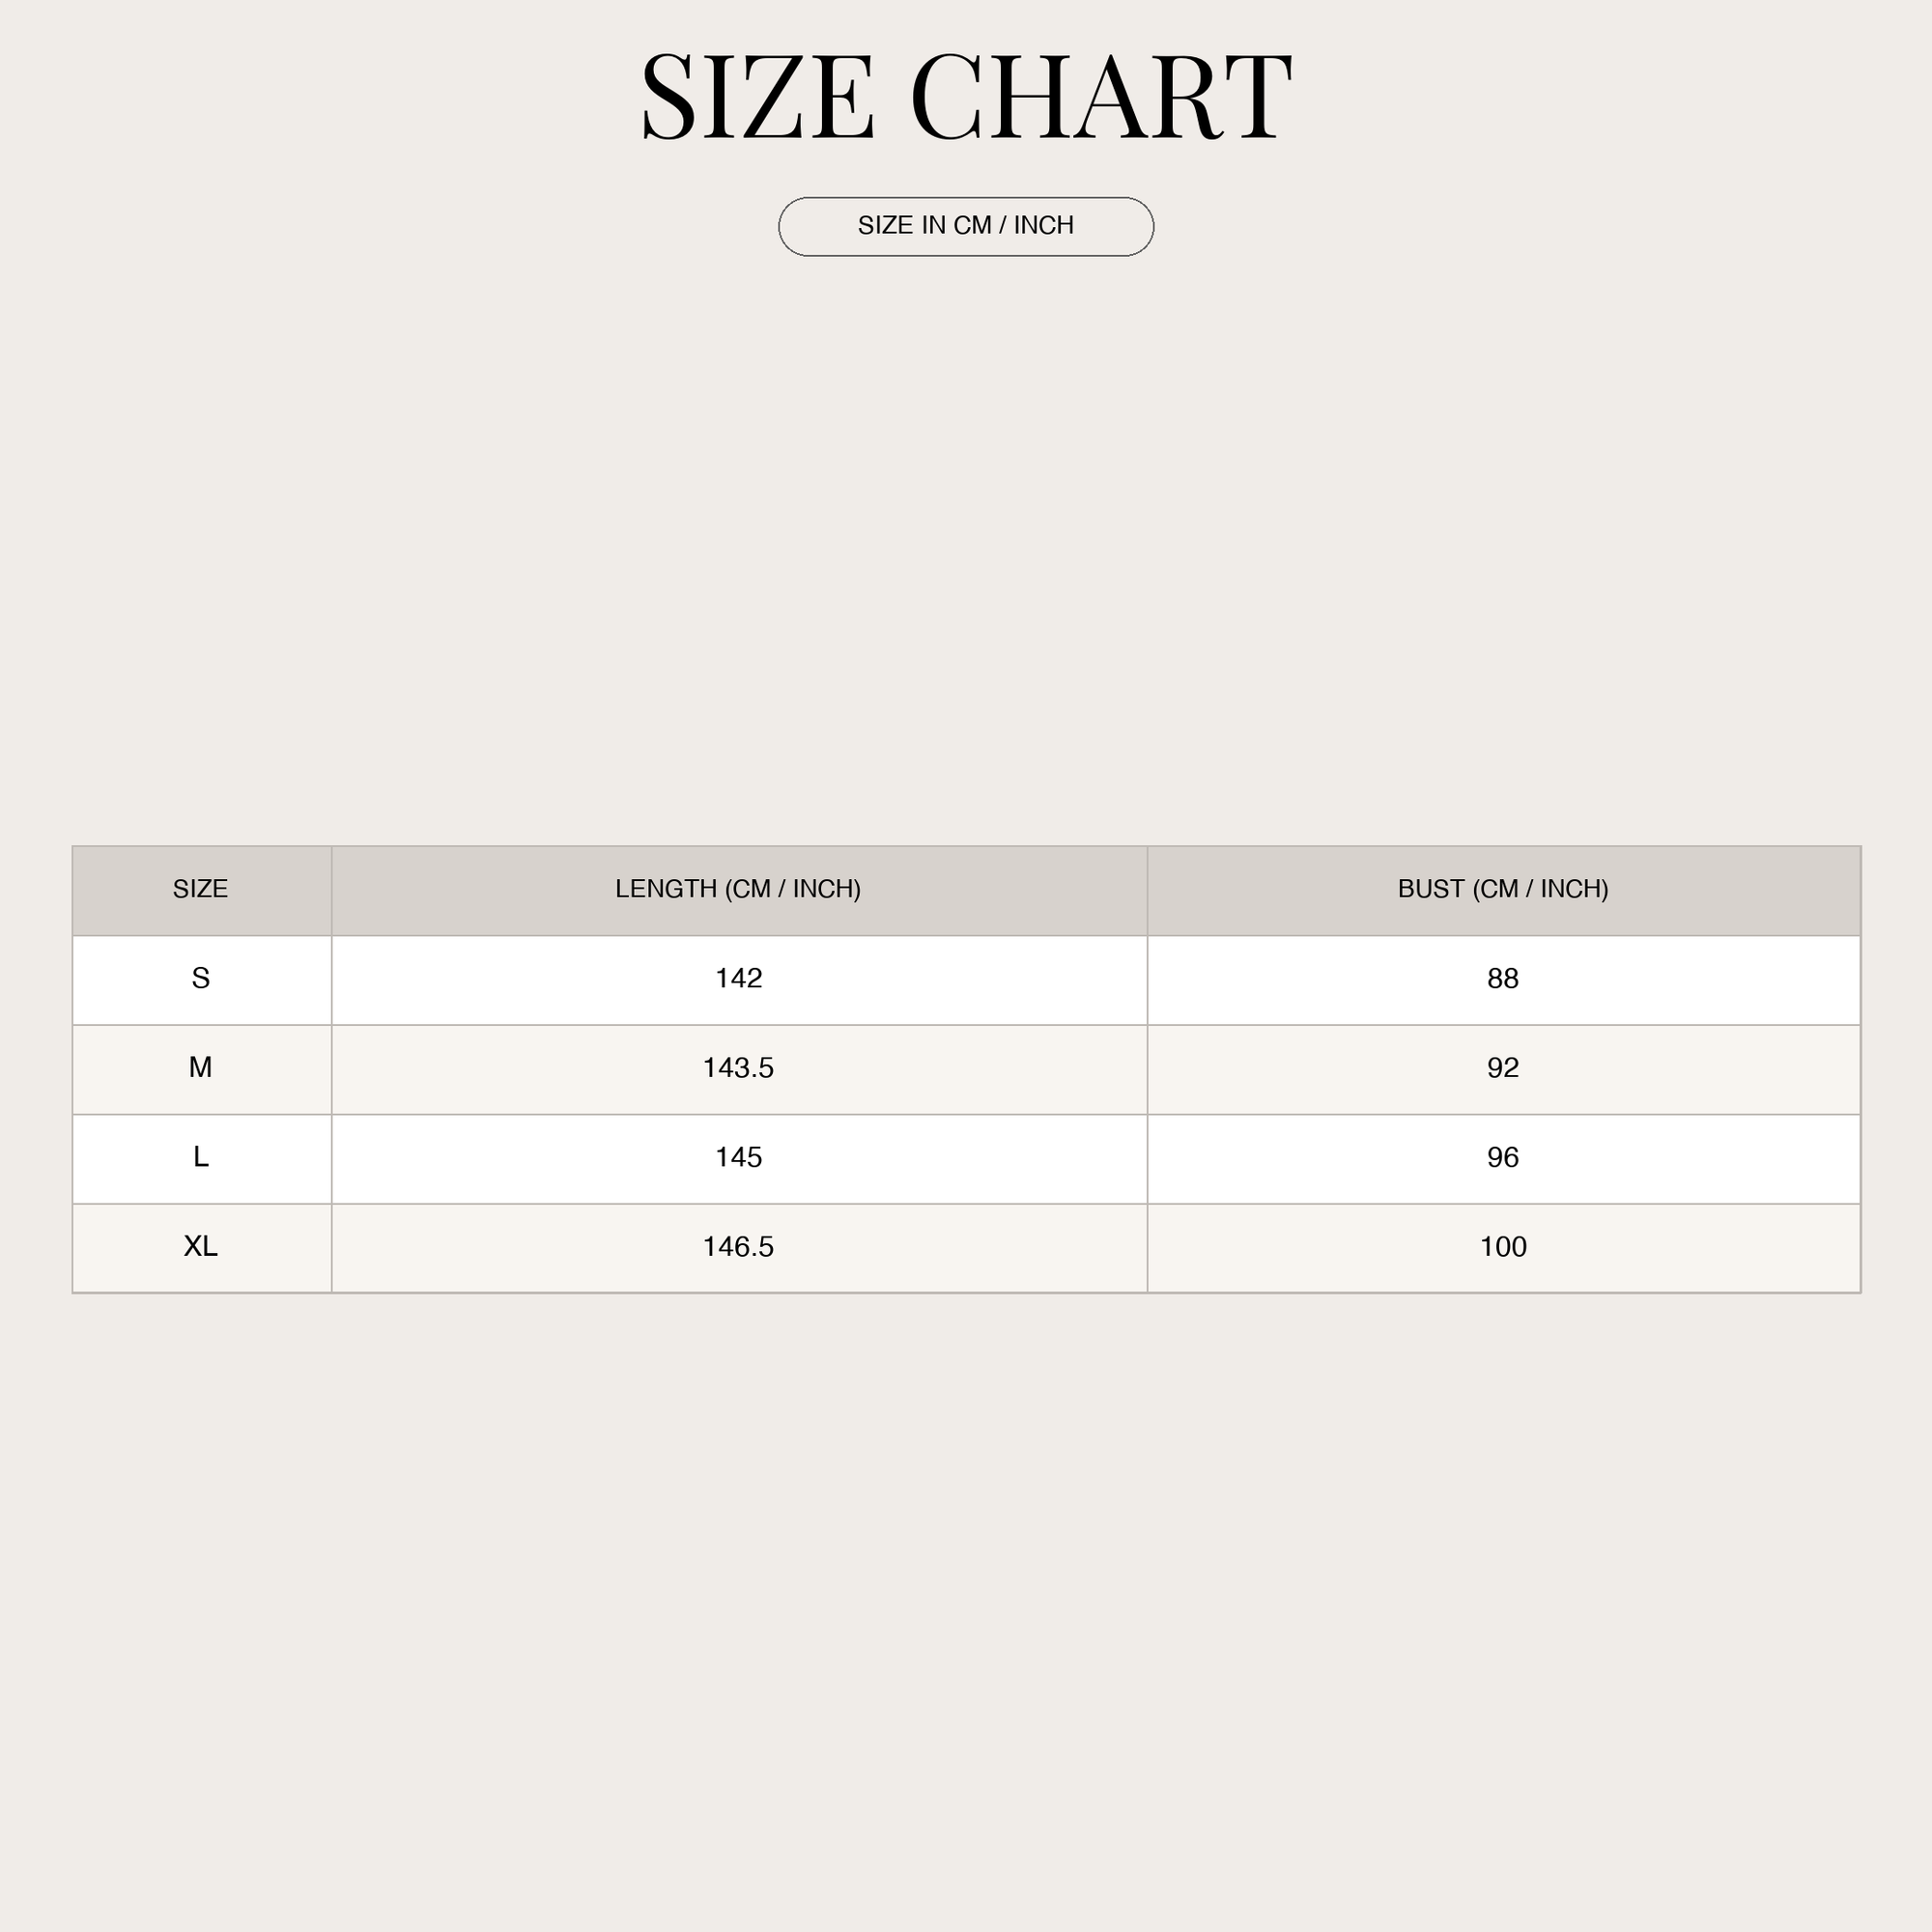Viewport: 1932px width, 1932px height.
Task: Select bust value 88
Action: [x=1503, y=978]
